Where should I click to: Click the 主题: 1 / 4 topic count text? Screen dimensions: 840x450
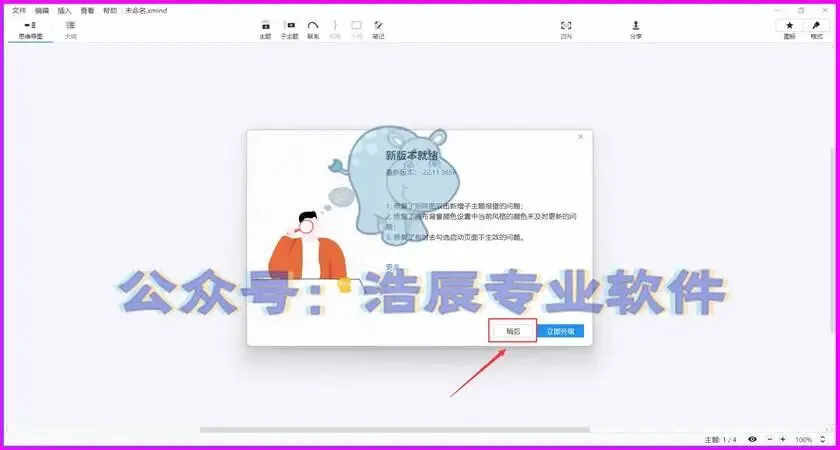click(721, 440)
